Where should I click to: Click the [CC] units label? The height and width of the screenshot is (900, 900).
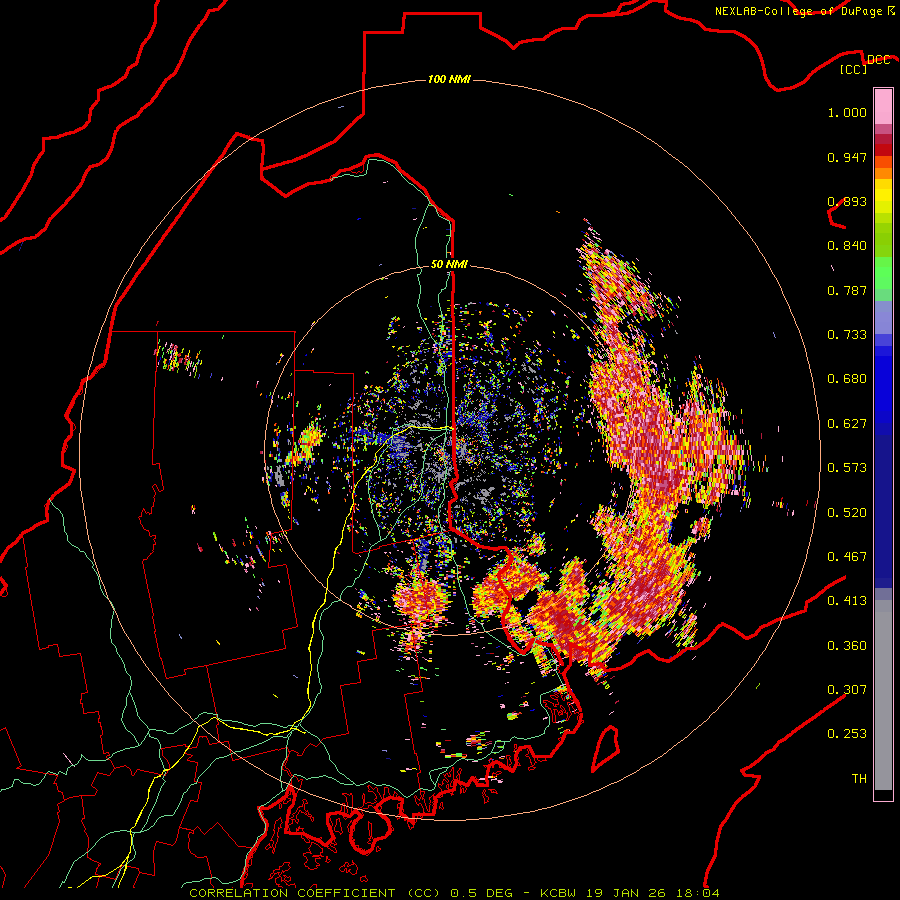854,69
